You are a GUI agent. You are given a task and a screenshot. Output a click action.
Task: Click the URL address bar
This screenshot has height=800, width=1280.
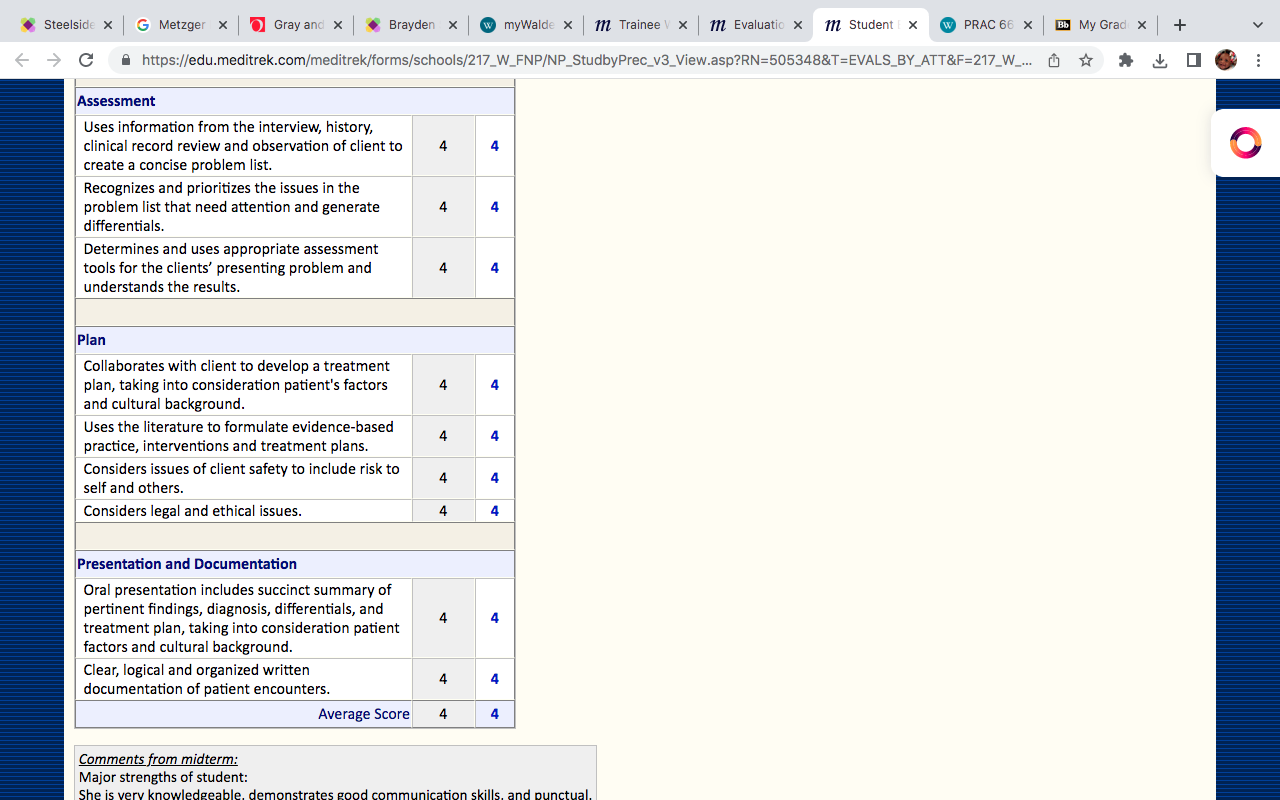586,60
